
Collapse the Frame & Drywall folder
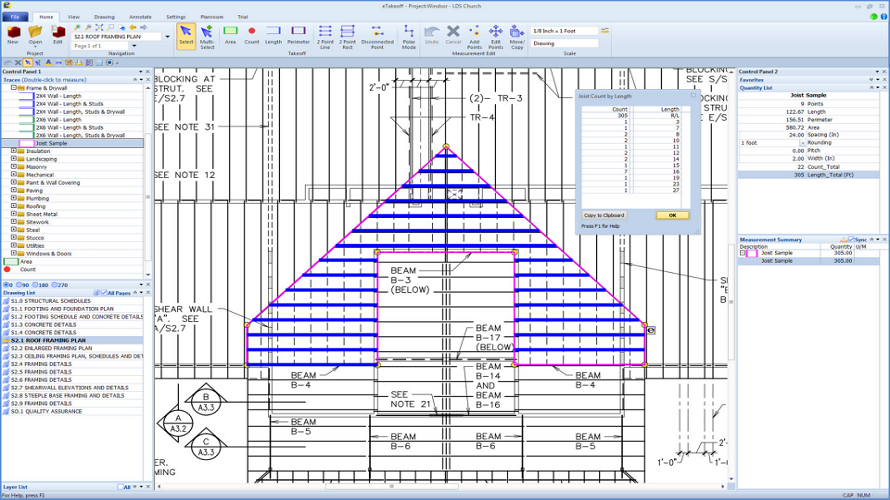point(14,88)
